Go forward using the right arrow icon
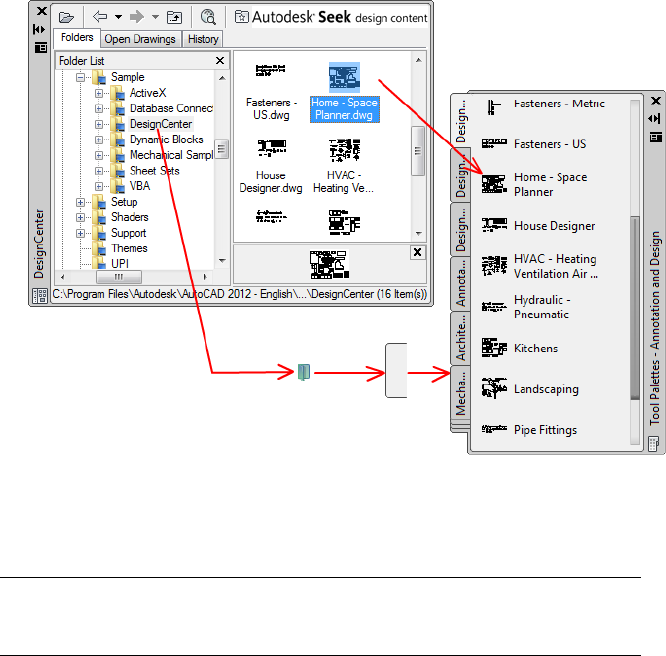This screenshot has width=666, height=656. click(137, 17)
